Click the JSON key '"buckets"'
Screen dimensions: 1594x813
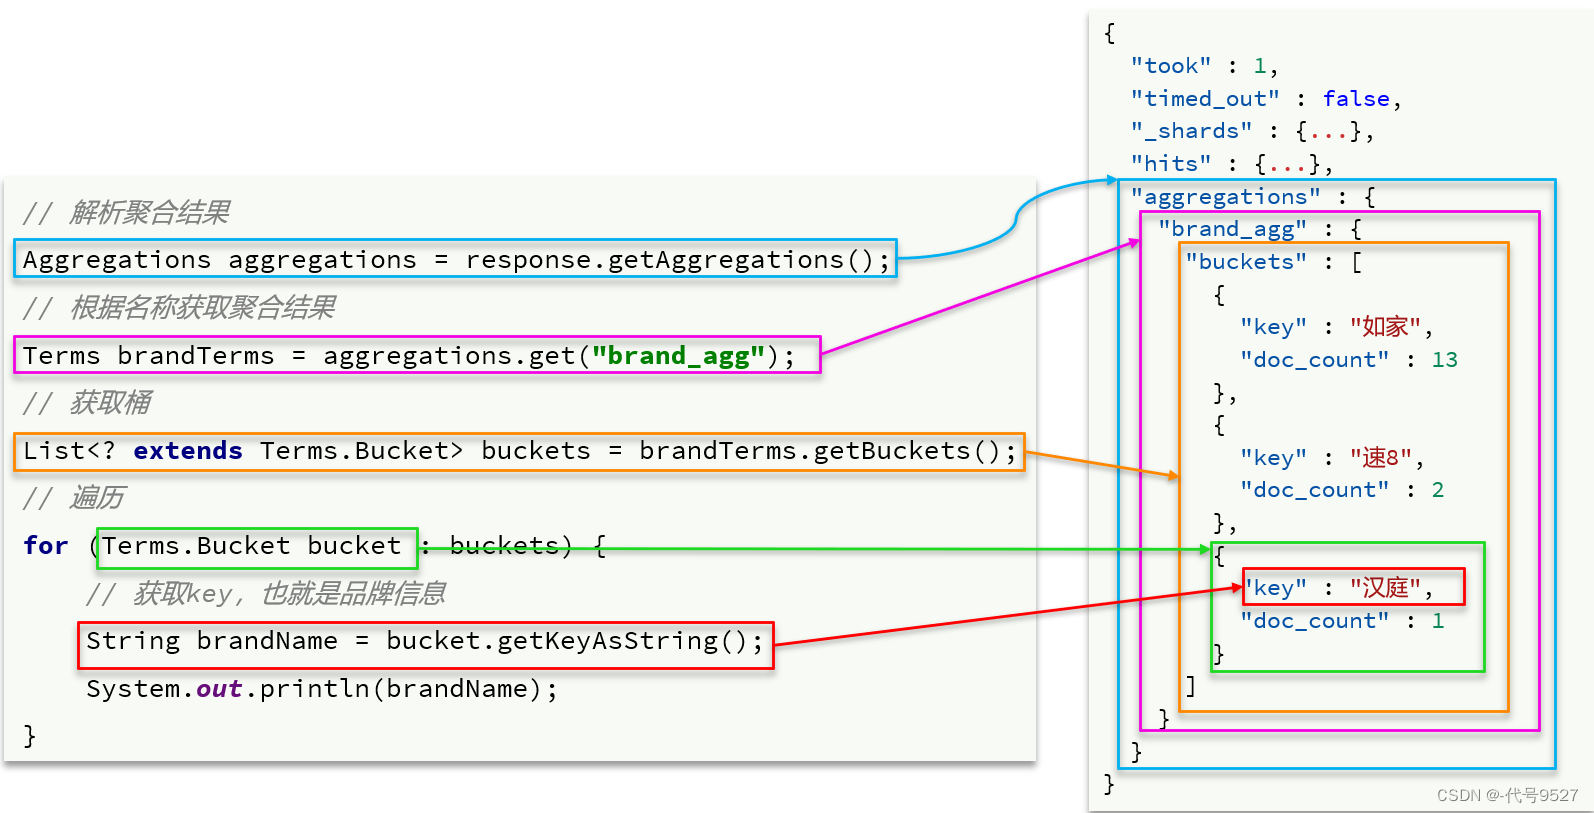click(1246, 262)
